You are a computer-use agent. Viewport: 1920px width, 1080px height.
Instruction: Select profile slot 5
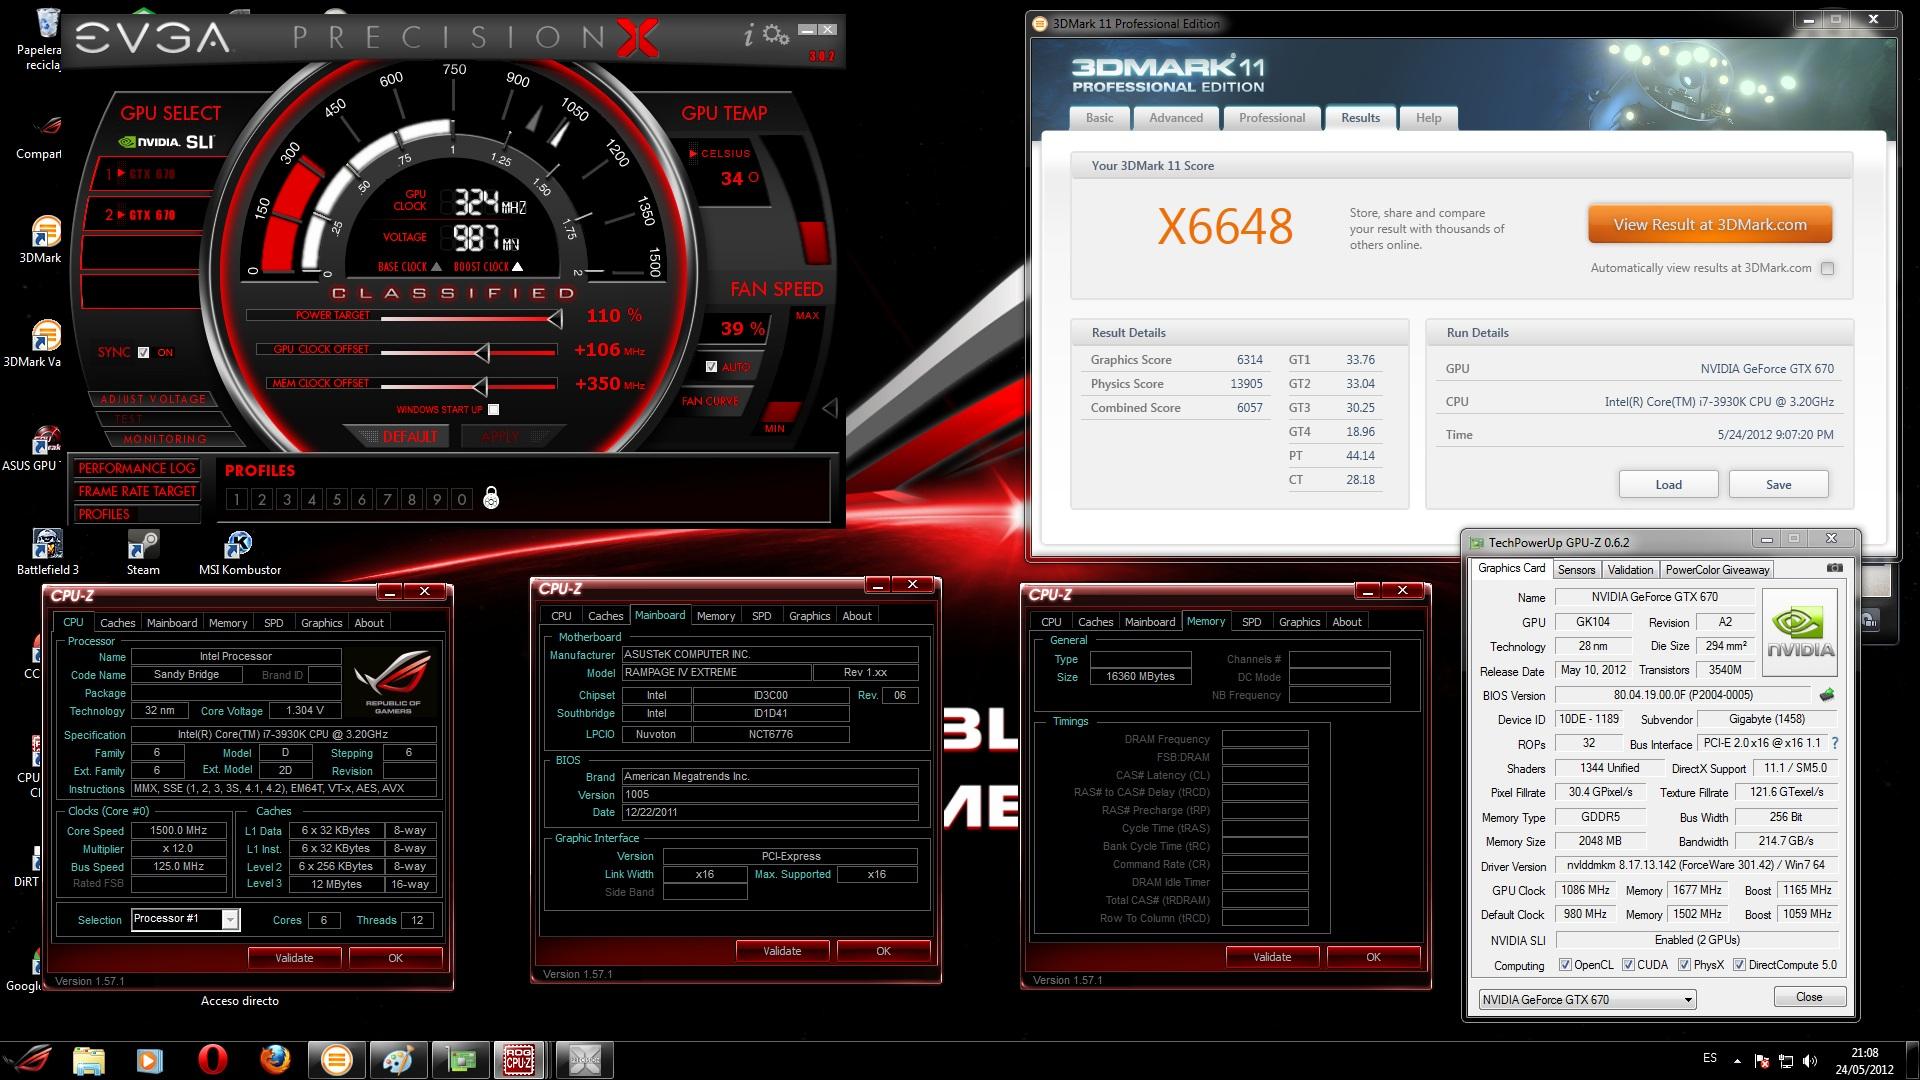337,499
